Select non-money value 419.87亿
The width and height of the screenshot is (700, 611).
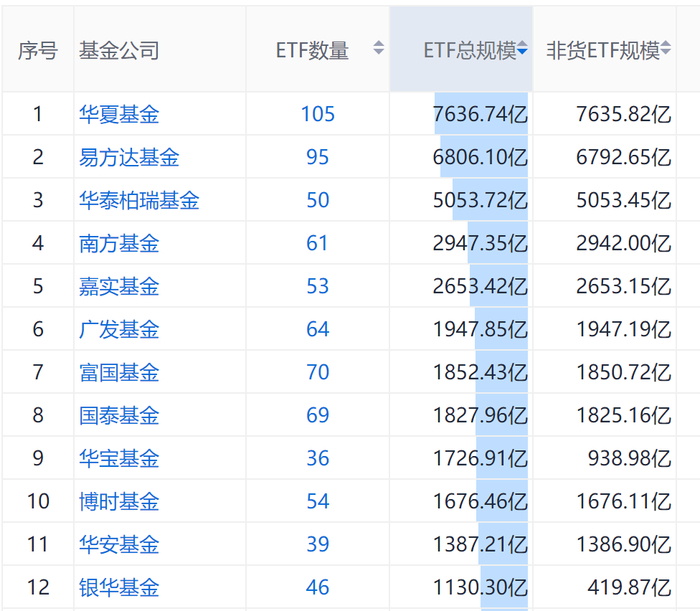[x=629, y=587]
